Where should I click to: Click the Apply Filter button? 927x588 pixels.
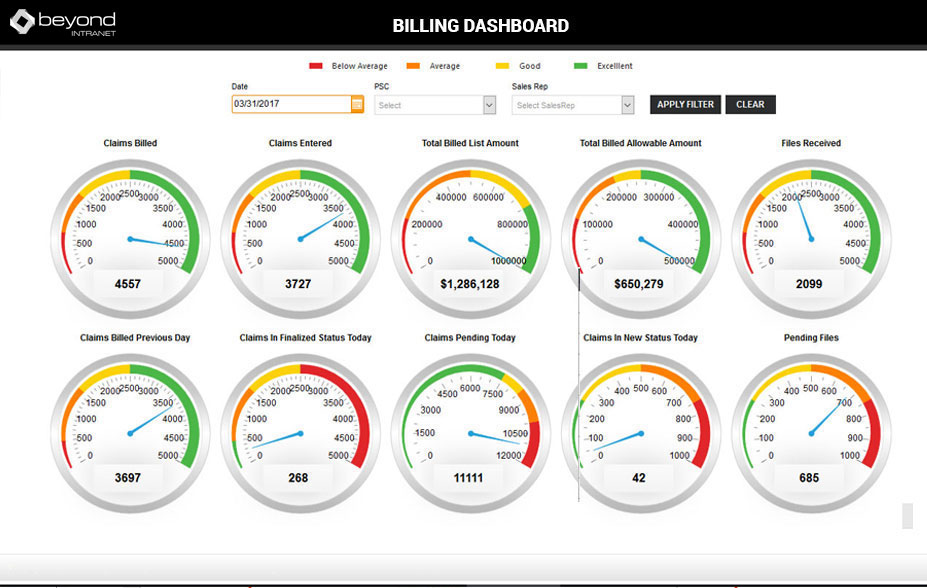(x=685, y=104)
